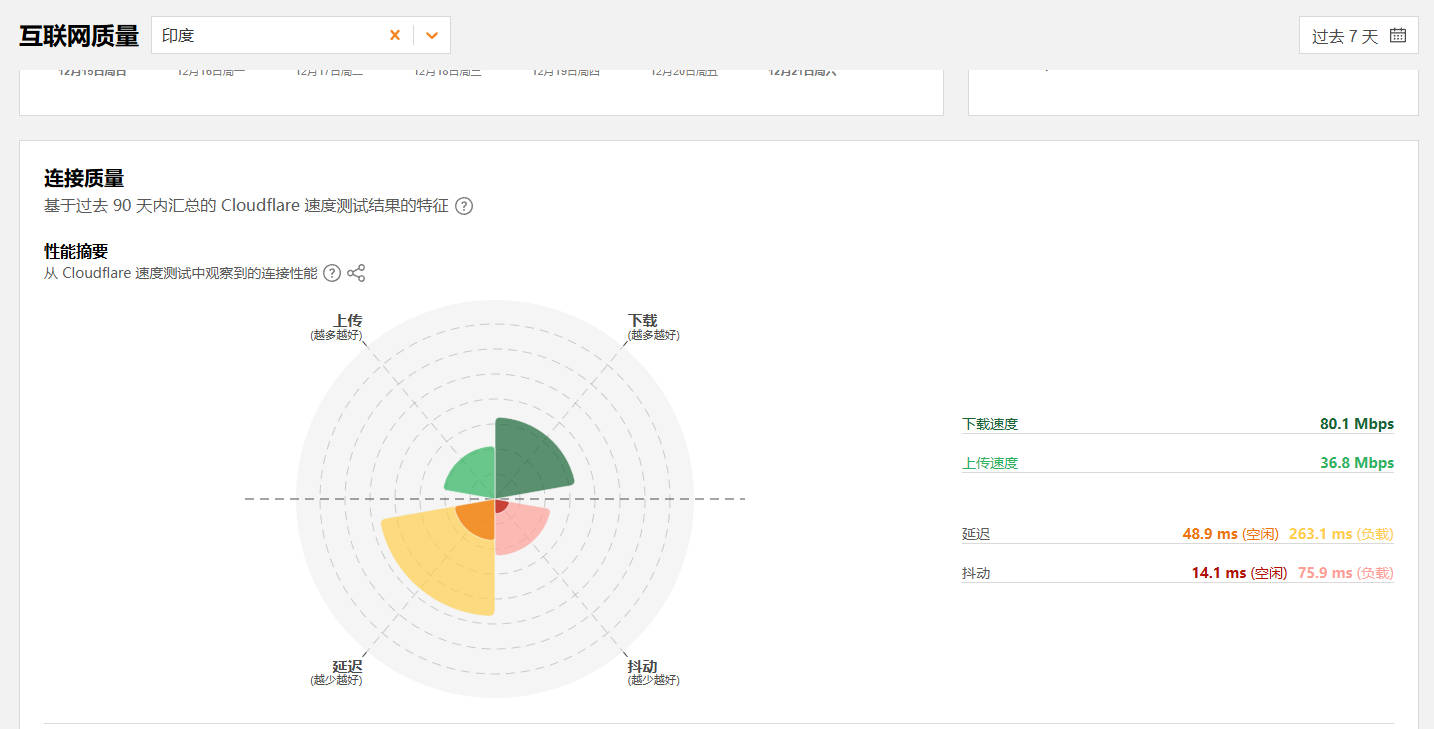Screen dimensions: 1434x729
Task: Click the 48.9 ms idle latency value
Action: point(1210,534)
